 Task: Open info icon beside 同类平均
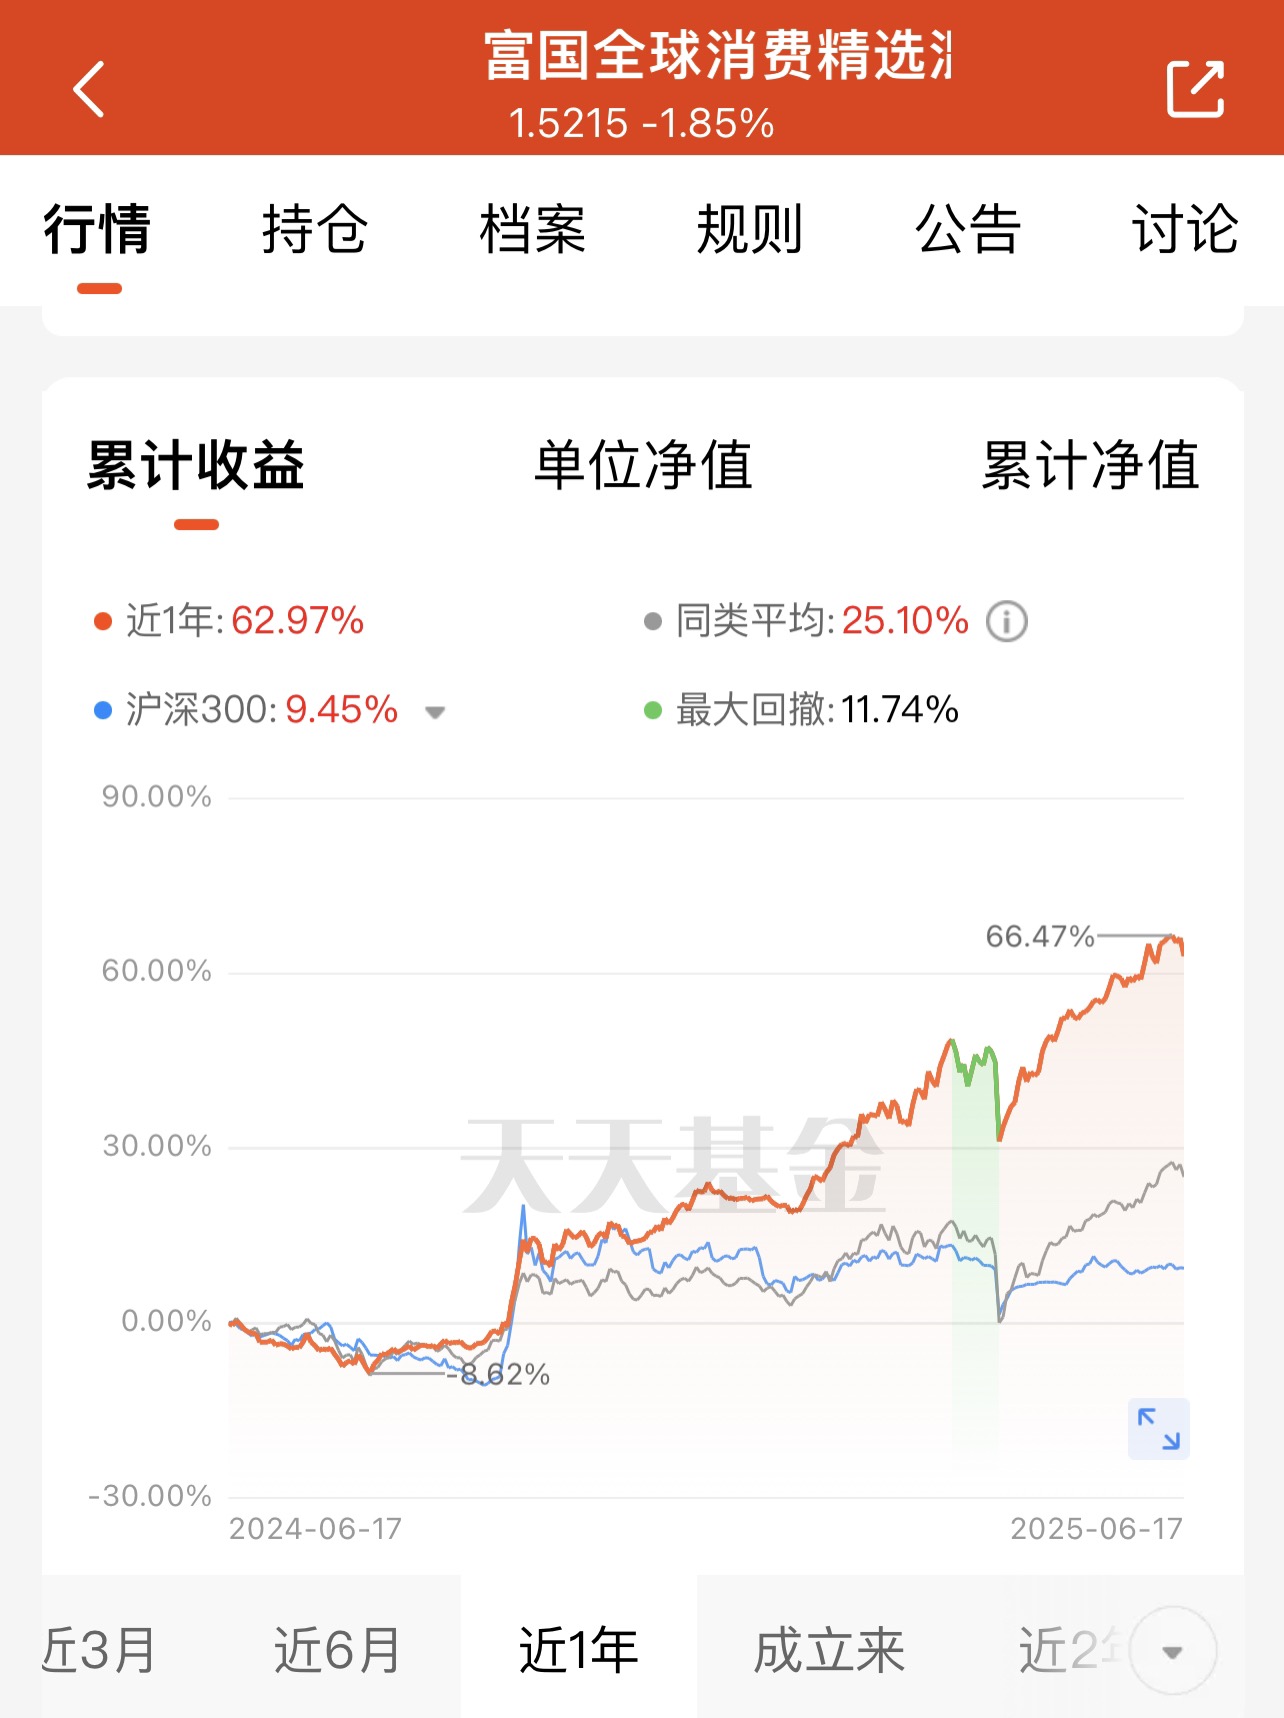1007,621
